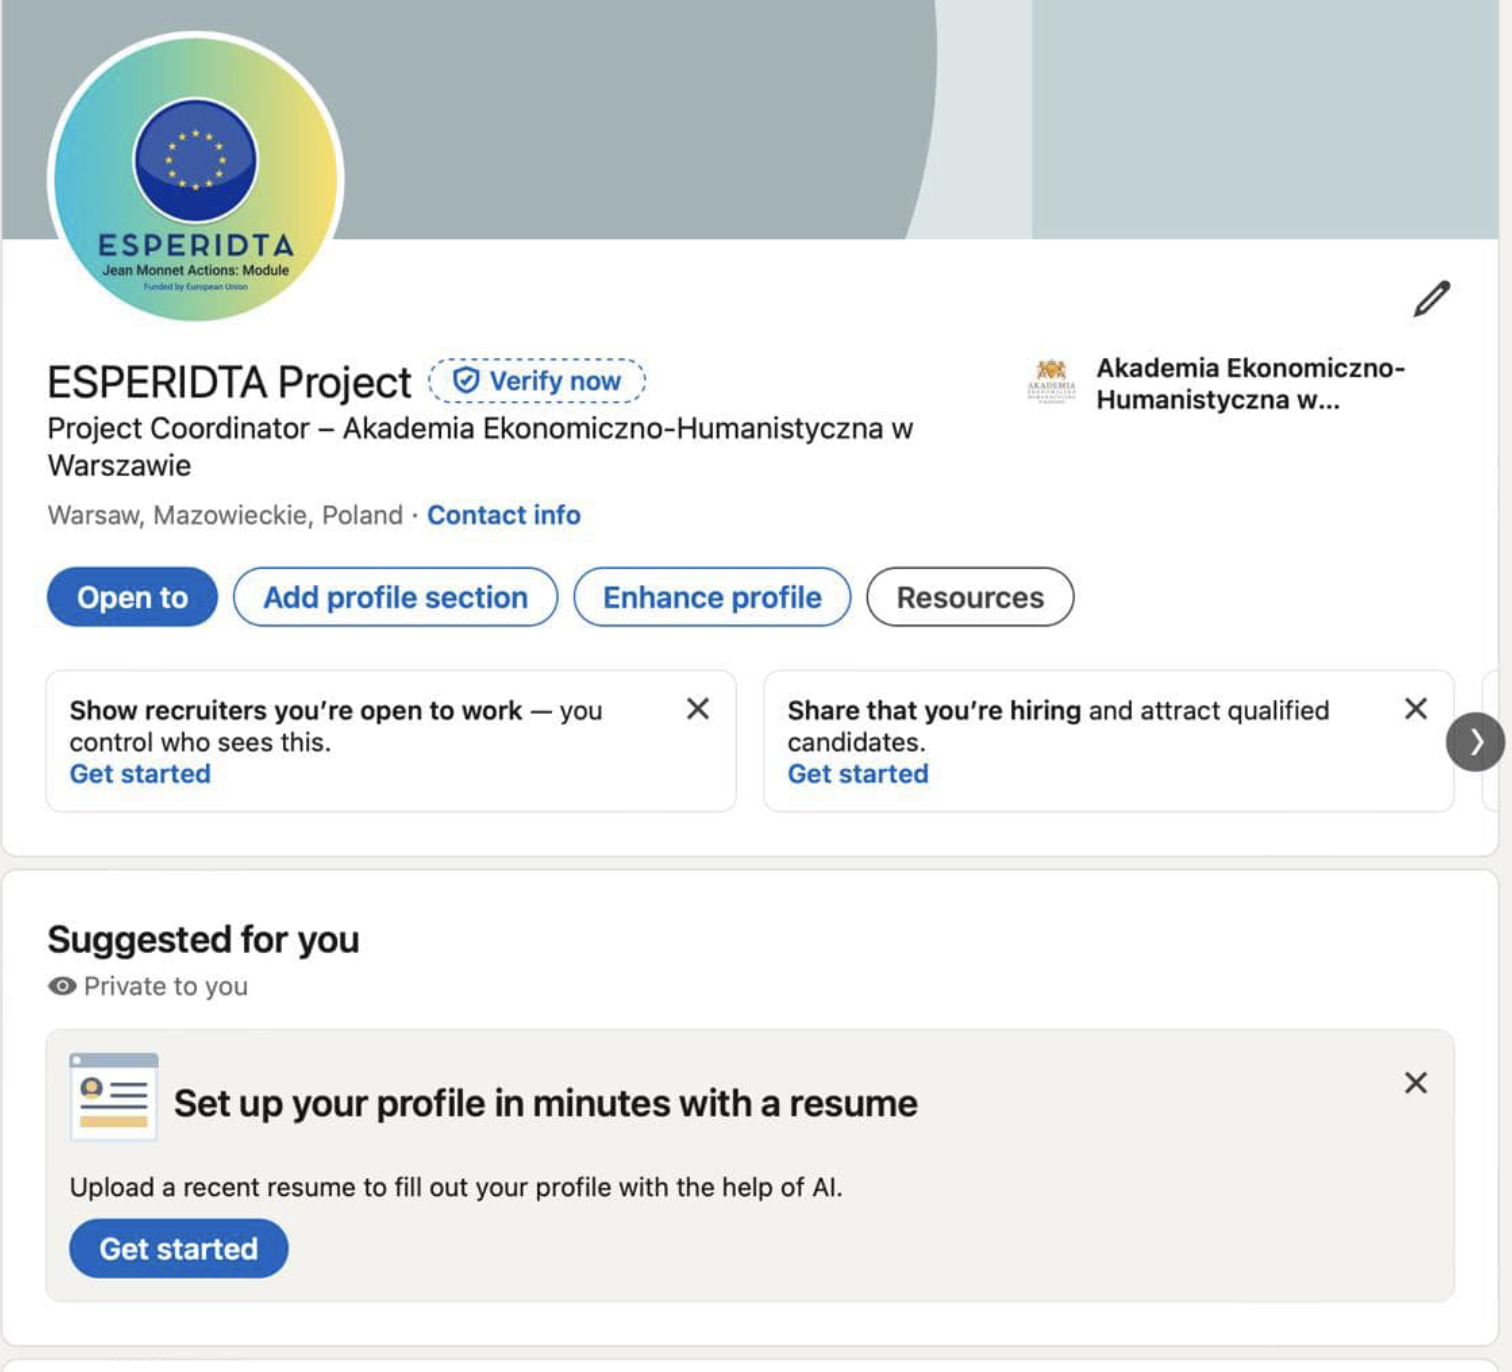
Task: Click the Private to you eye icon
Action: (x=62, y=986)
